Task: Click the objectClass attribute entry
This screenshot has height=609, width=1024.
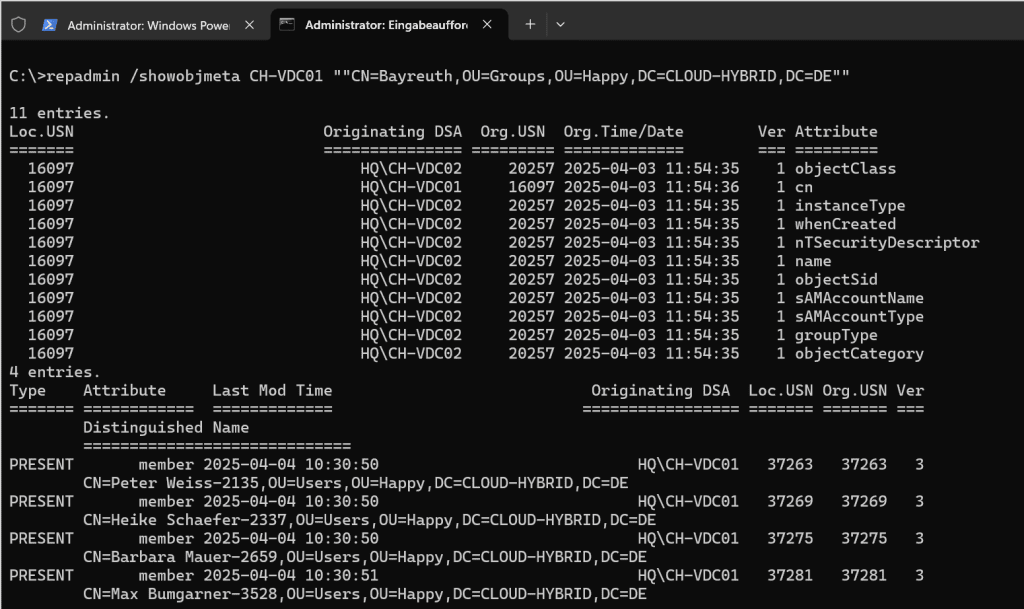Action: pos(845,168)
